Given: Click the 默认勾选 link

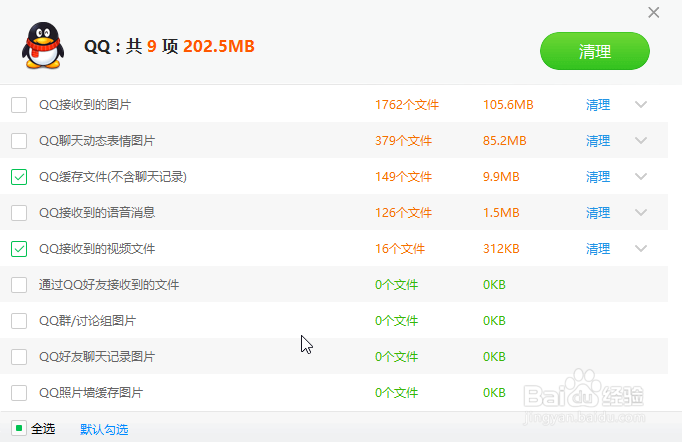Looking at the screenshot, I should [104, 429].
